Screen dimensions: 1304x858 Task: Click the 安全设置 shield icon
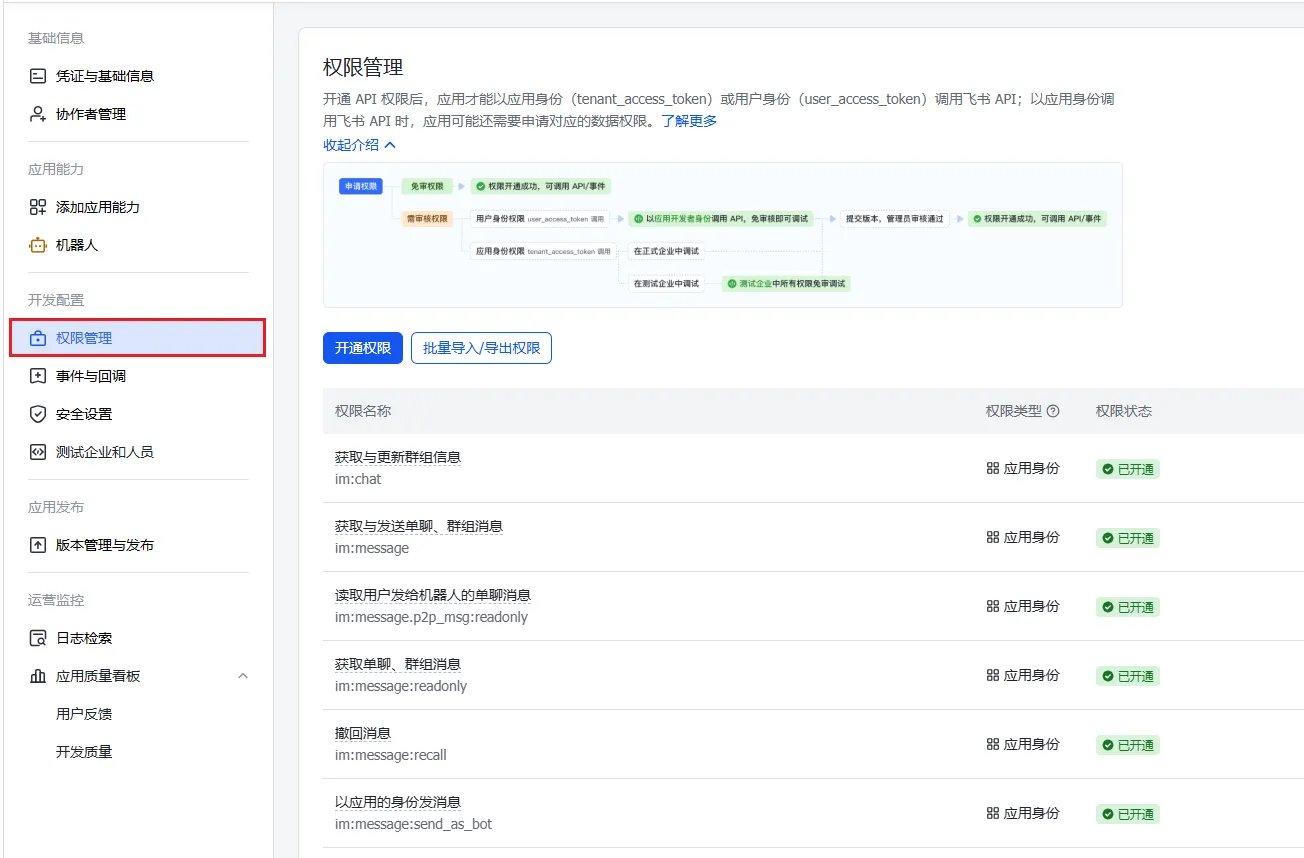pos(38,414)
